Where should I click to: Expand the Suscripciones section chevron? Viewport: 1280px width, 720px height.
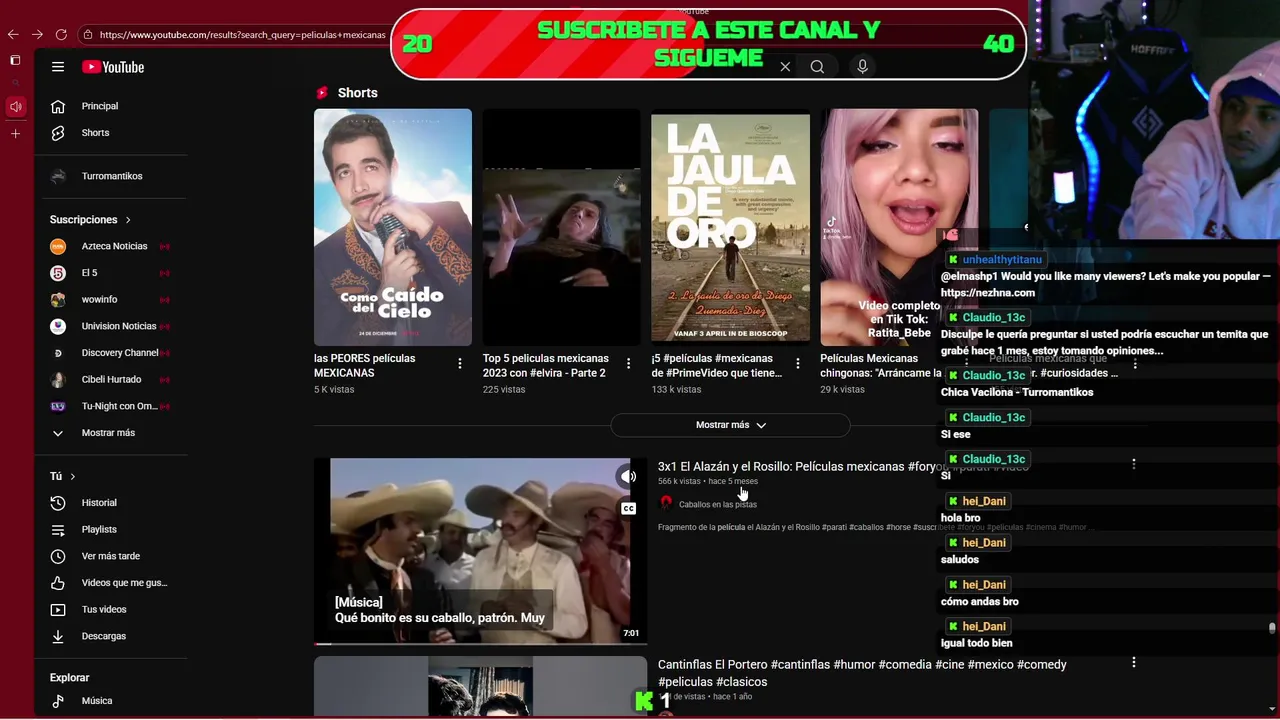[128, 220]
